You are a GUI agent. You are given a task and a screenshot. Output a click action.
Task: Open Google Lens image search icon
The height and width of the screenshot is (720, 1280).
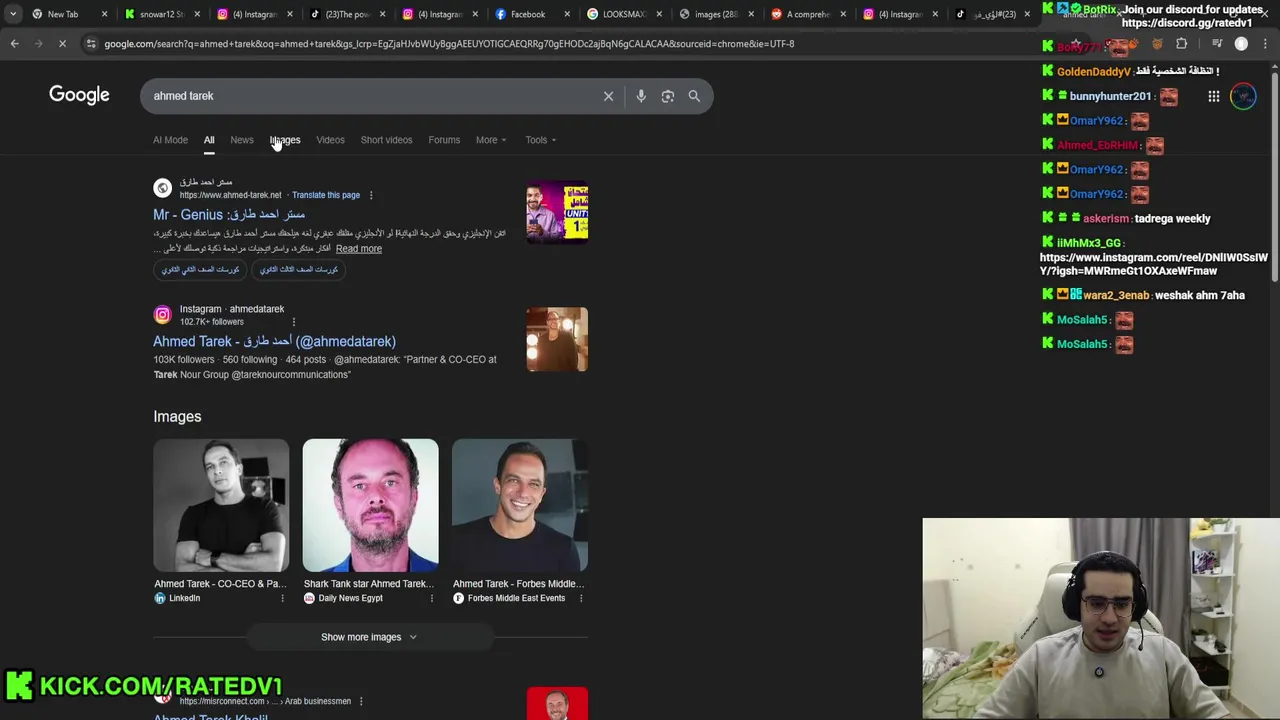pyautogui.click(x=667, y=96)
